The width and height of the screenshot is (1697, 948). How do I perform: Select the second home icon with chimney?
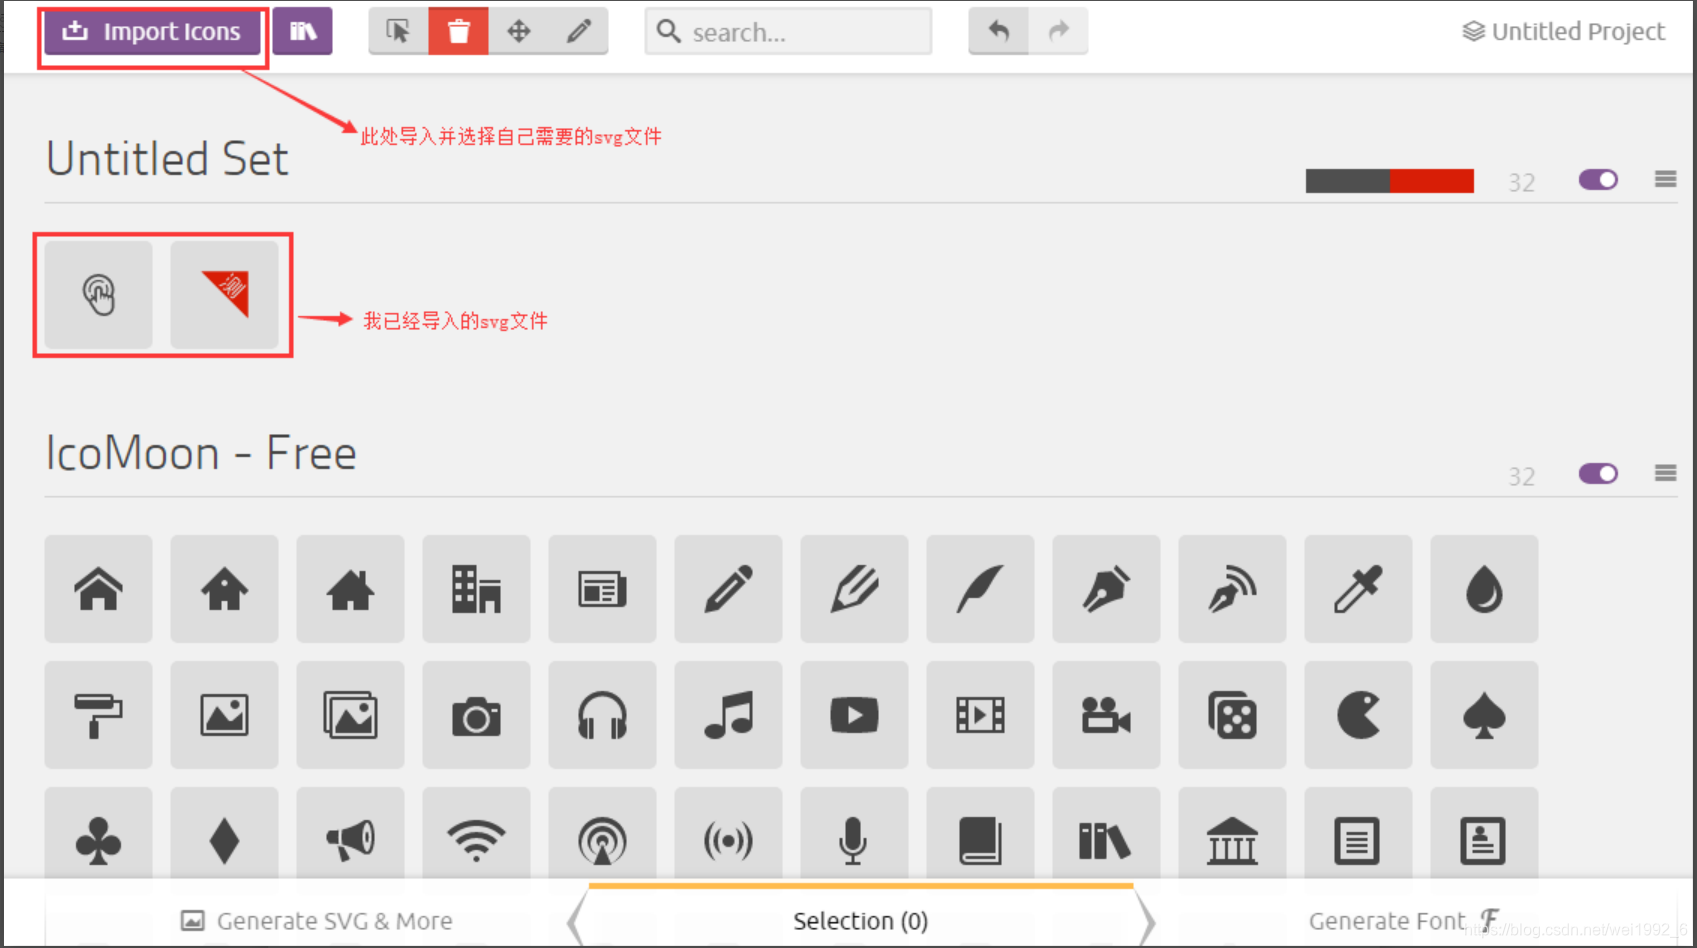pyautogui.click(x=224, y=589)
